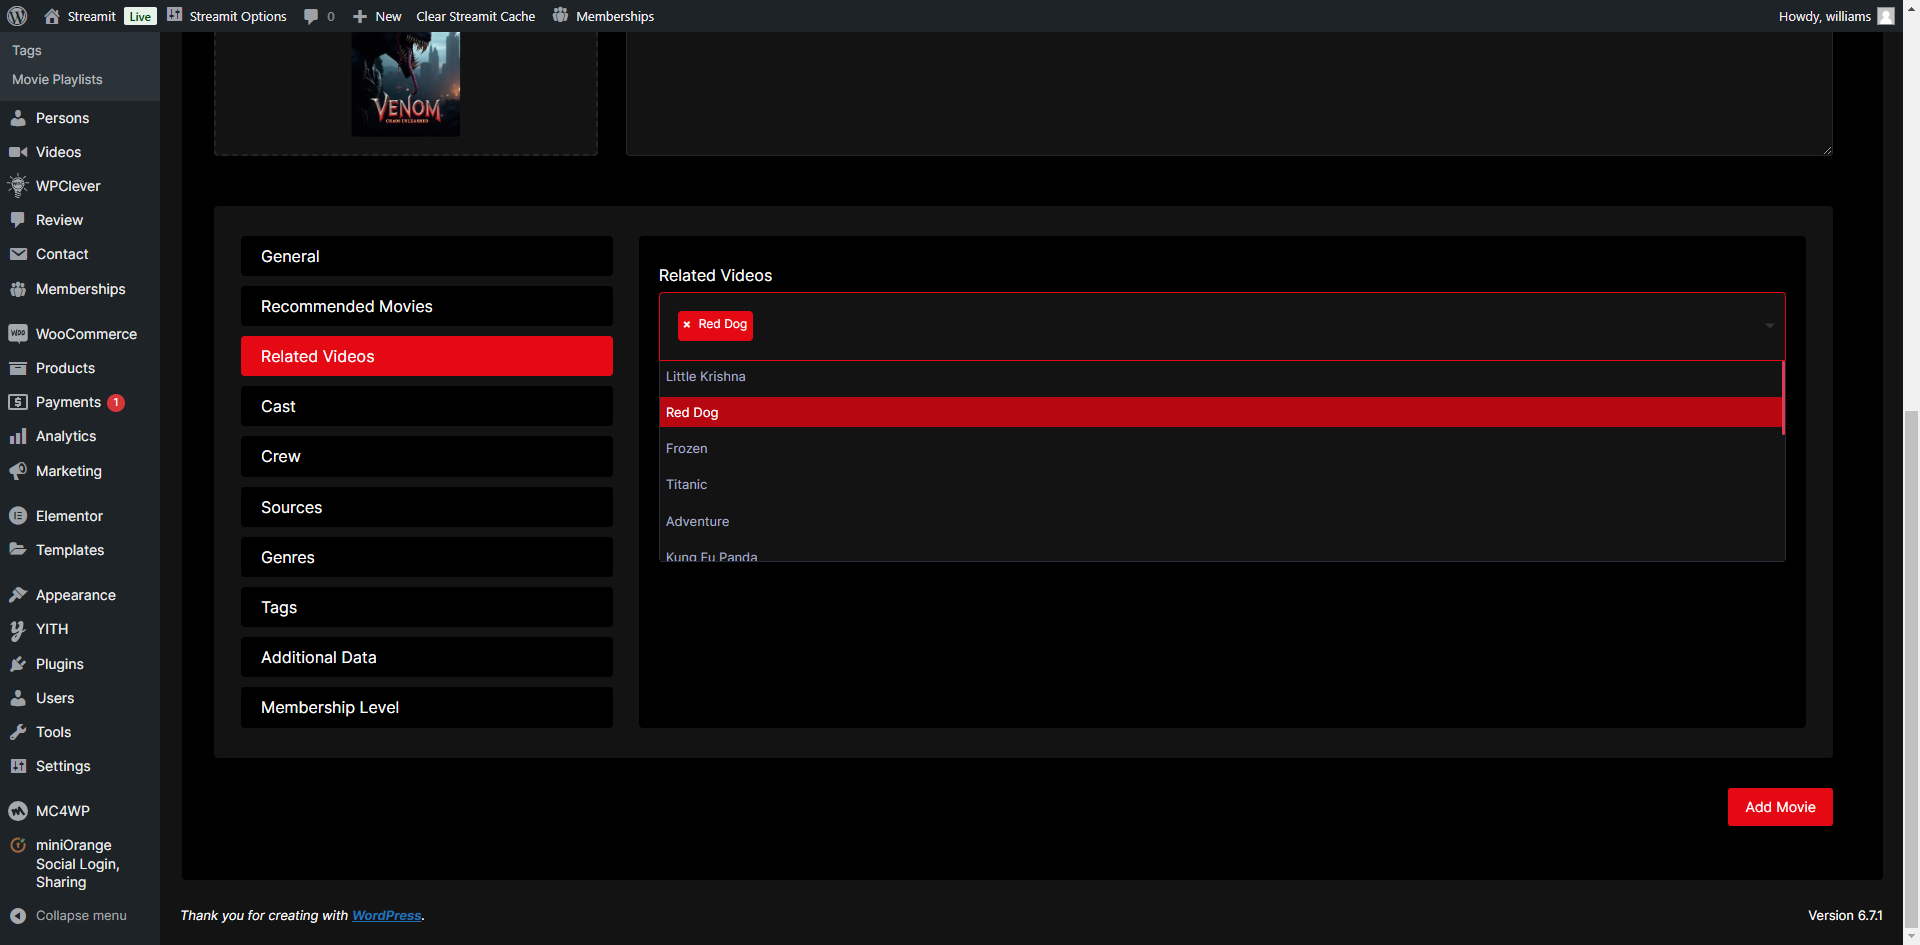
Task: Select Little Krishna from the dropdown list
Action: point(1221,377)
